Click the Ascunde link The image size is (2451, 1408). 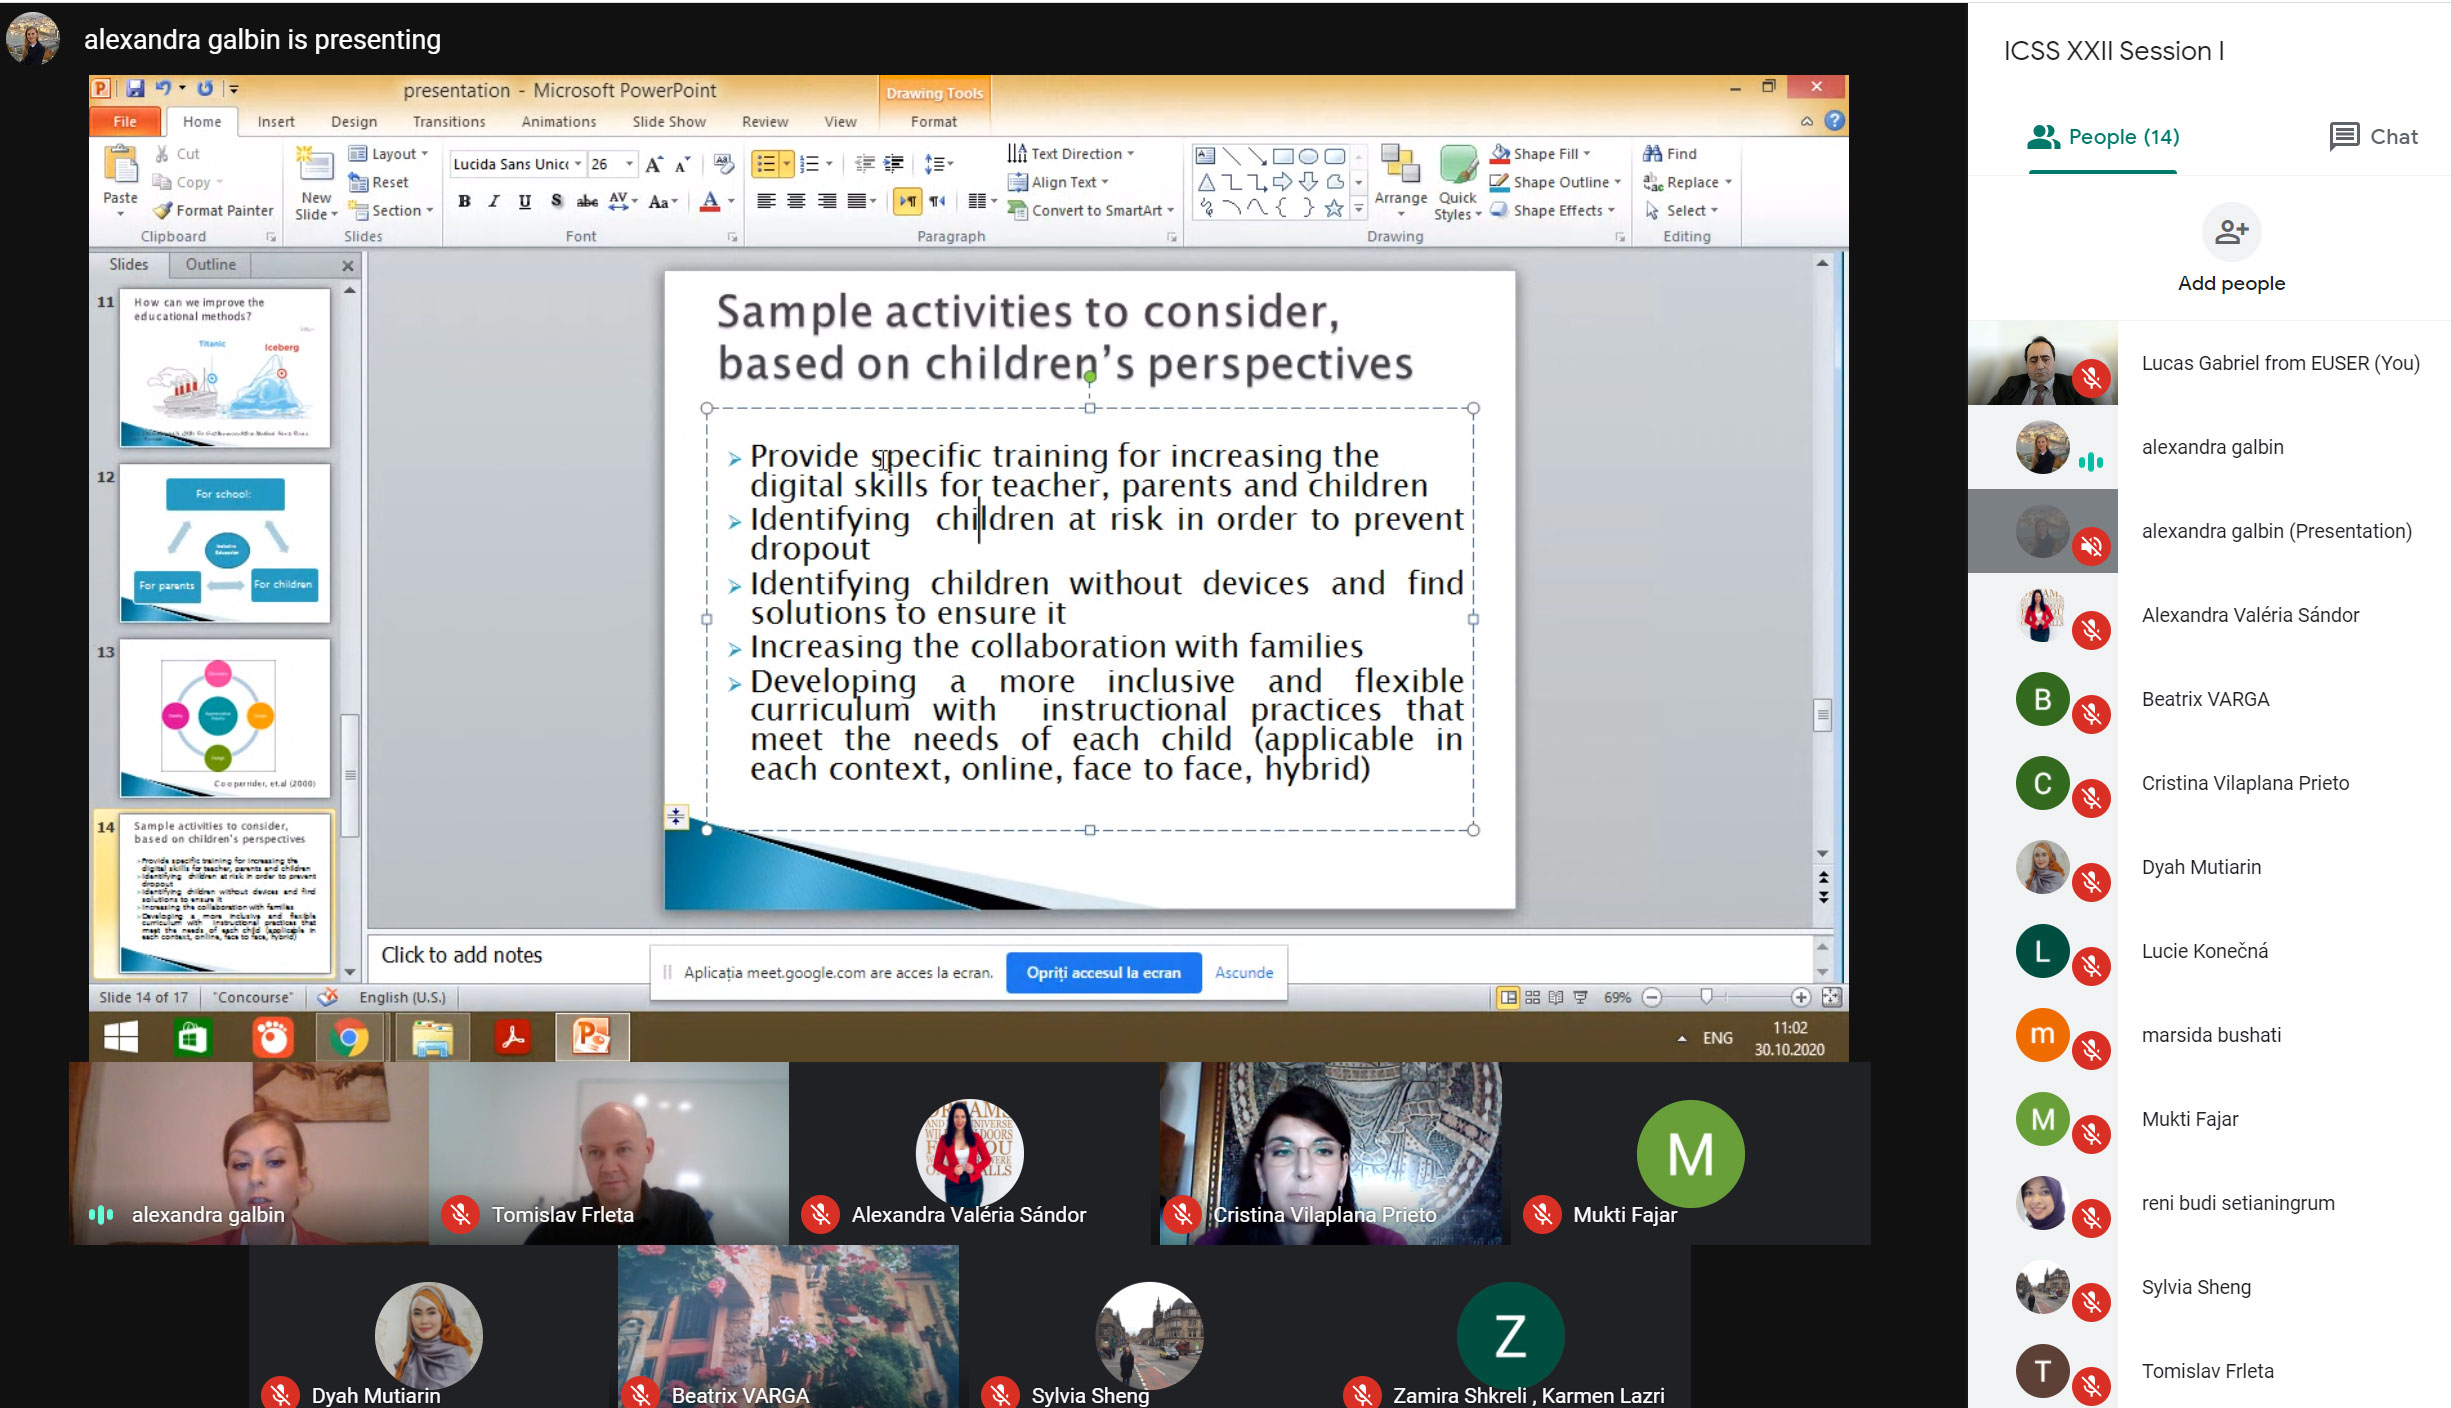pyautogui.click(x=1243, y=972)
